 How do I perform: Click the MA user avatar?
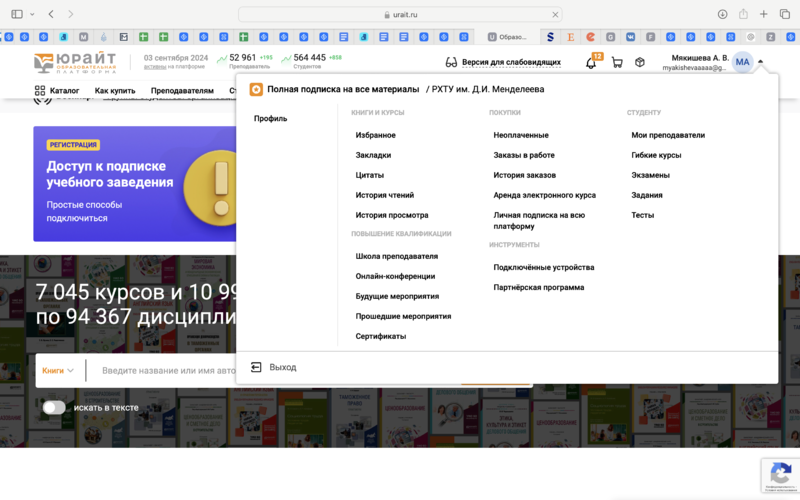point(742,62)
